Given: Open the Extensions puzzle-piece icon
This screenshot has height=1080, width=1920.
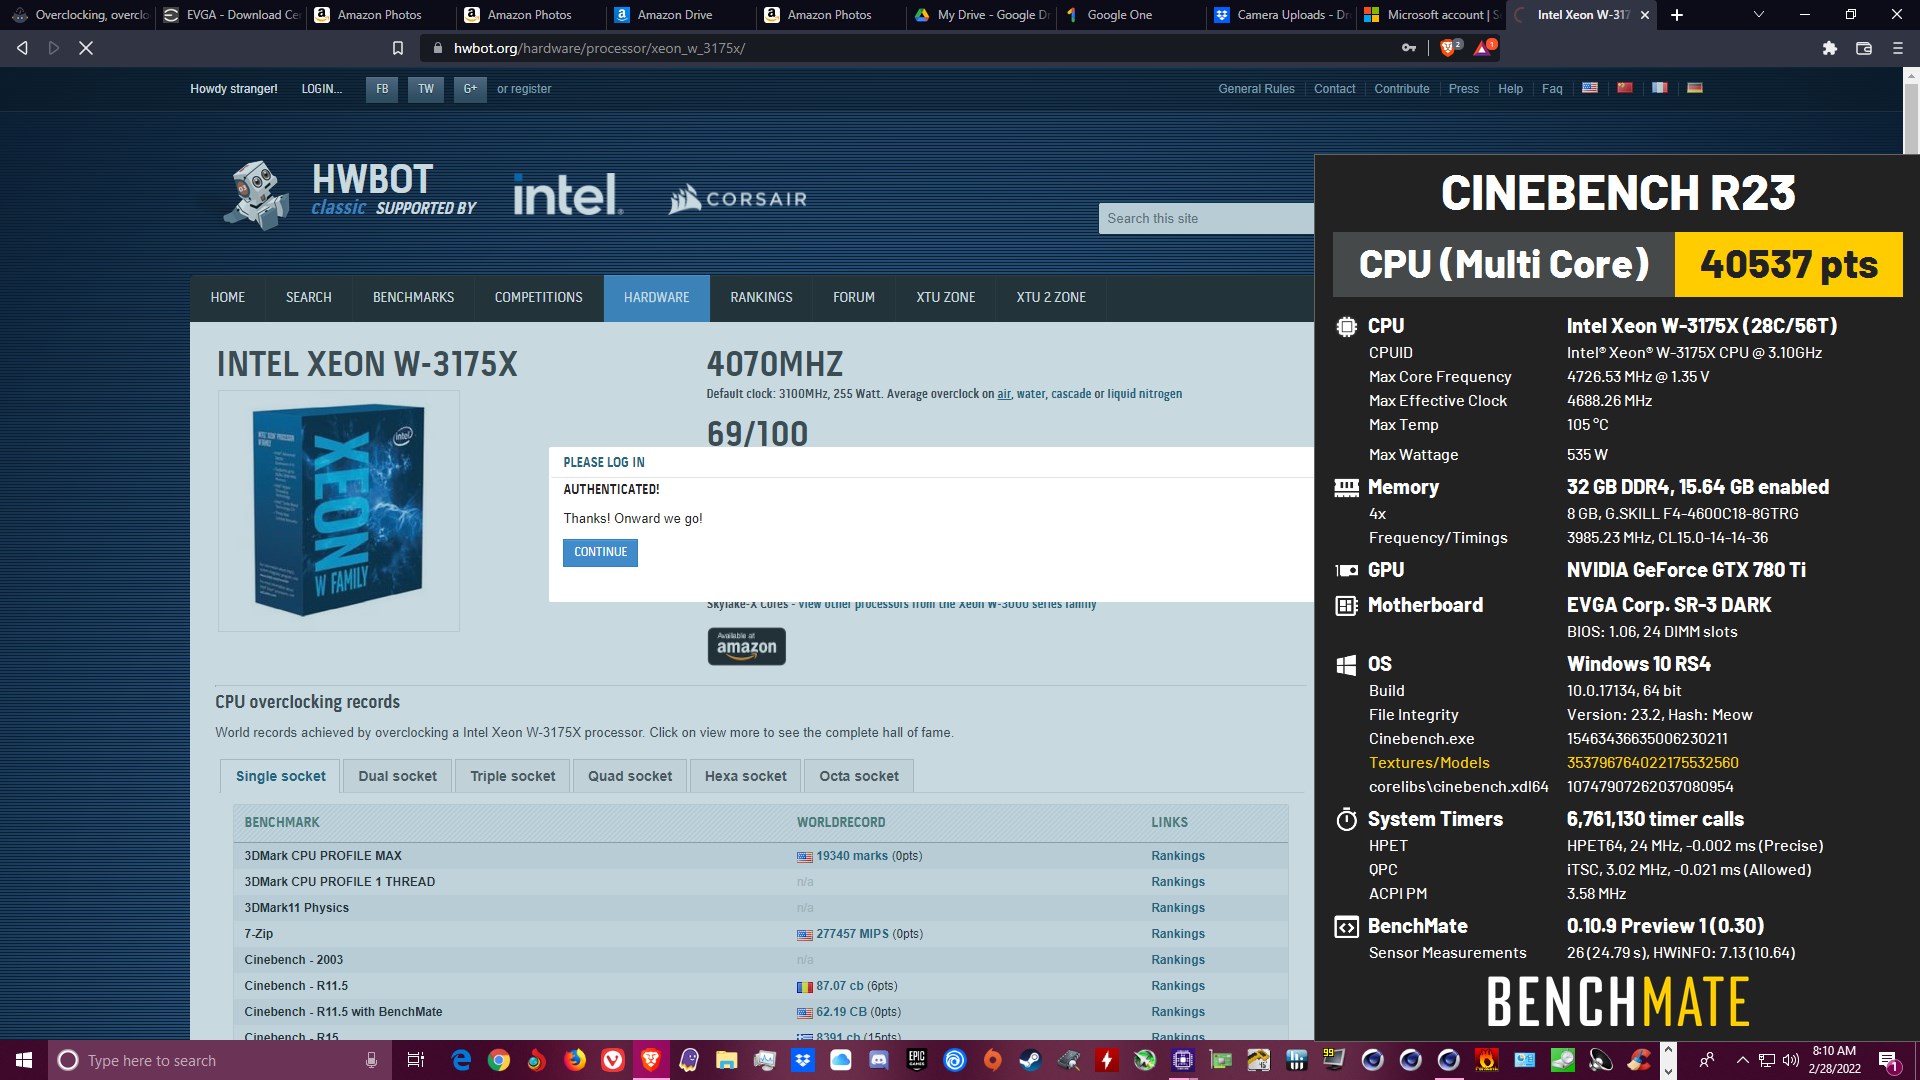Looking at the screenshot, I should coord(1829,48).
